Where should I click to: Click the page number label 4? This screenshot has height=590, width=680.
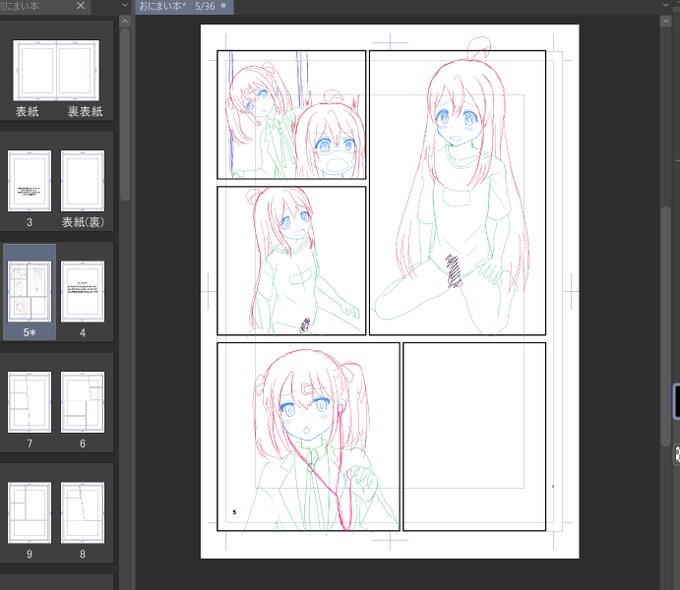(82, 333)
